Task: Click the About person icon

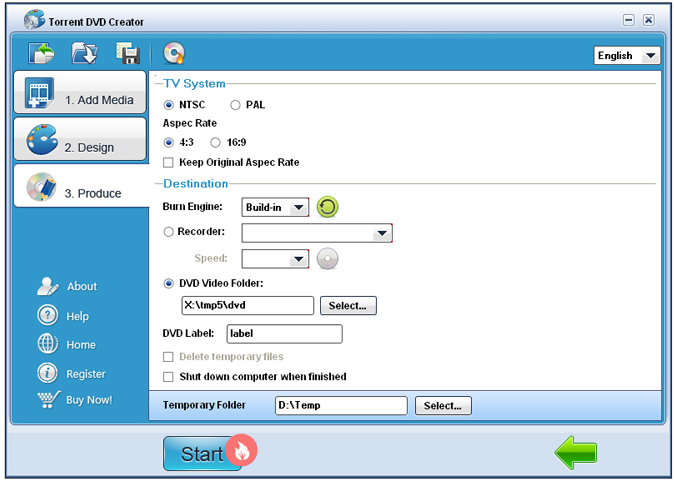Action: click(47, 286)
